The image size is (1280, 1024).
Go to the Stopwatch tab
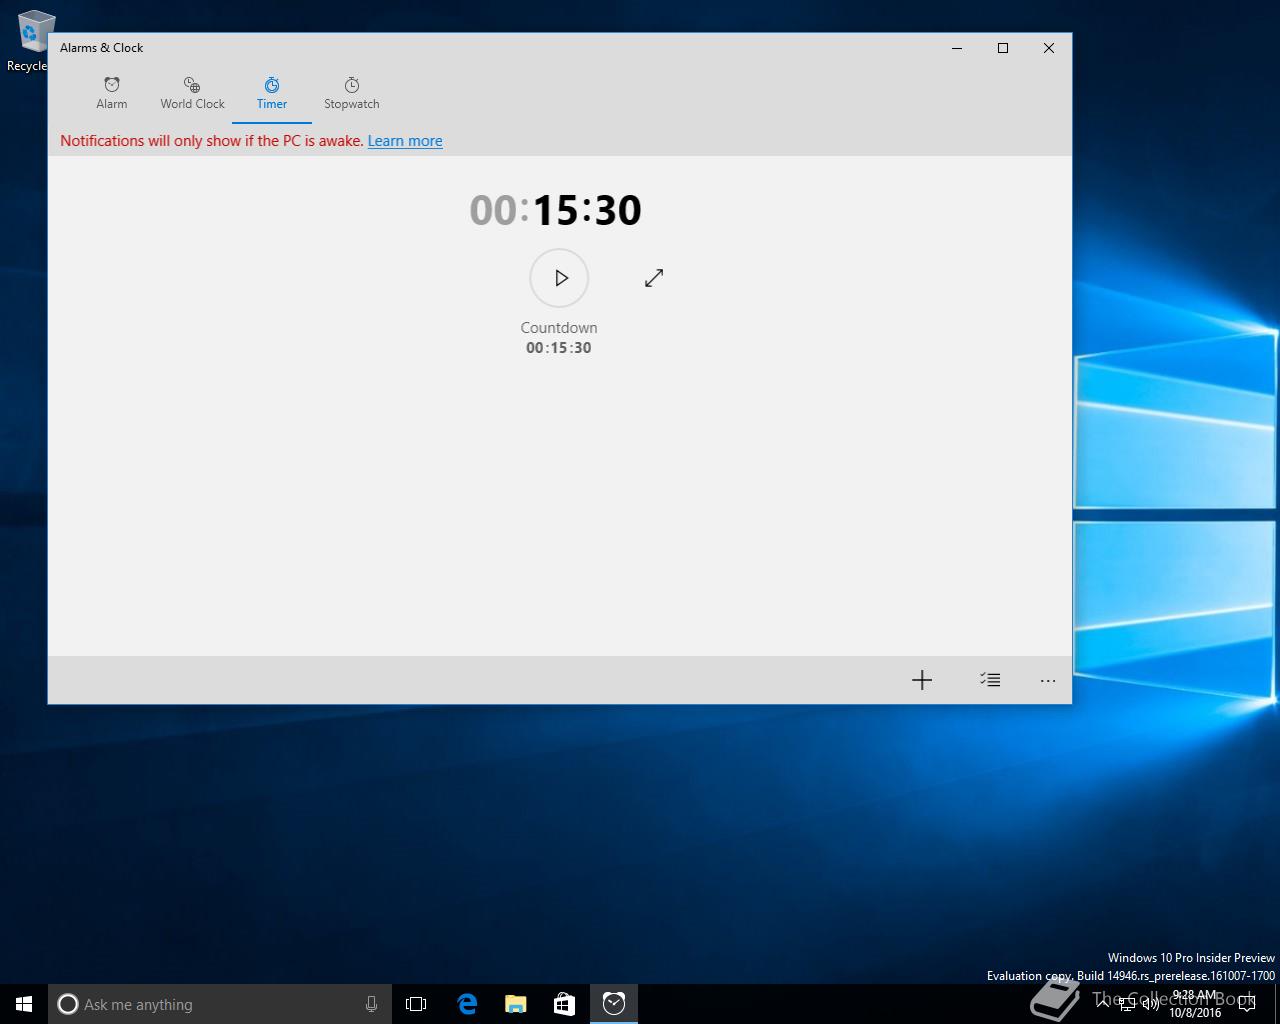tap(352, 93)
